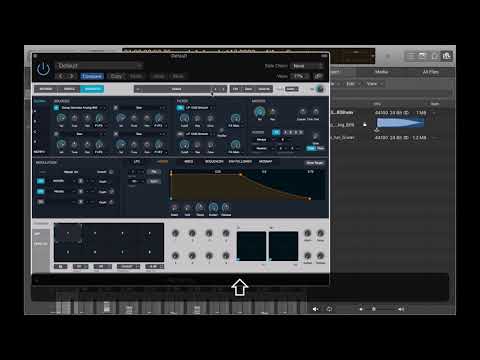Adjust the master Vol knob
The height and width of the screenshot is (360, 480).
(260, 112)
